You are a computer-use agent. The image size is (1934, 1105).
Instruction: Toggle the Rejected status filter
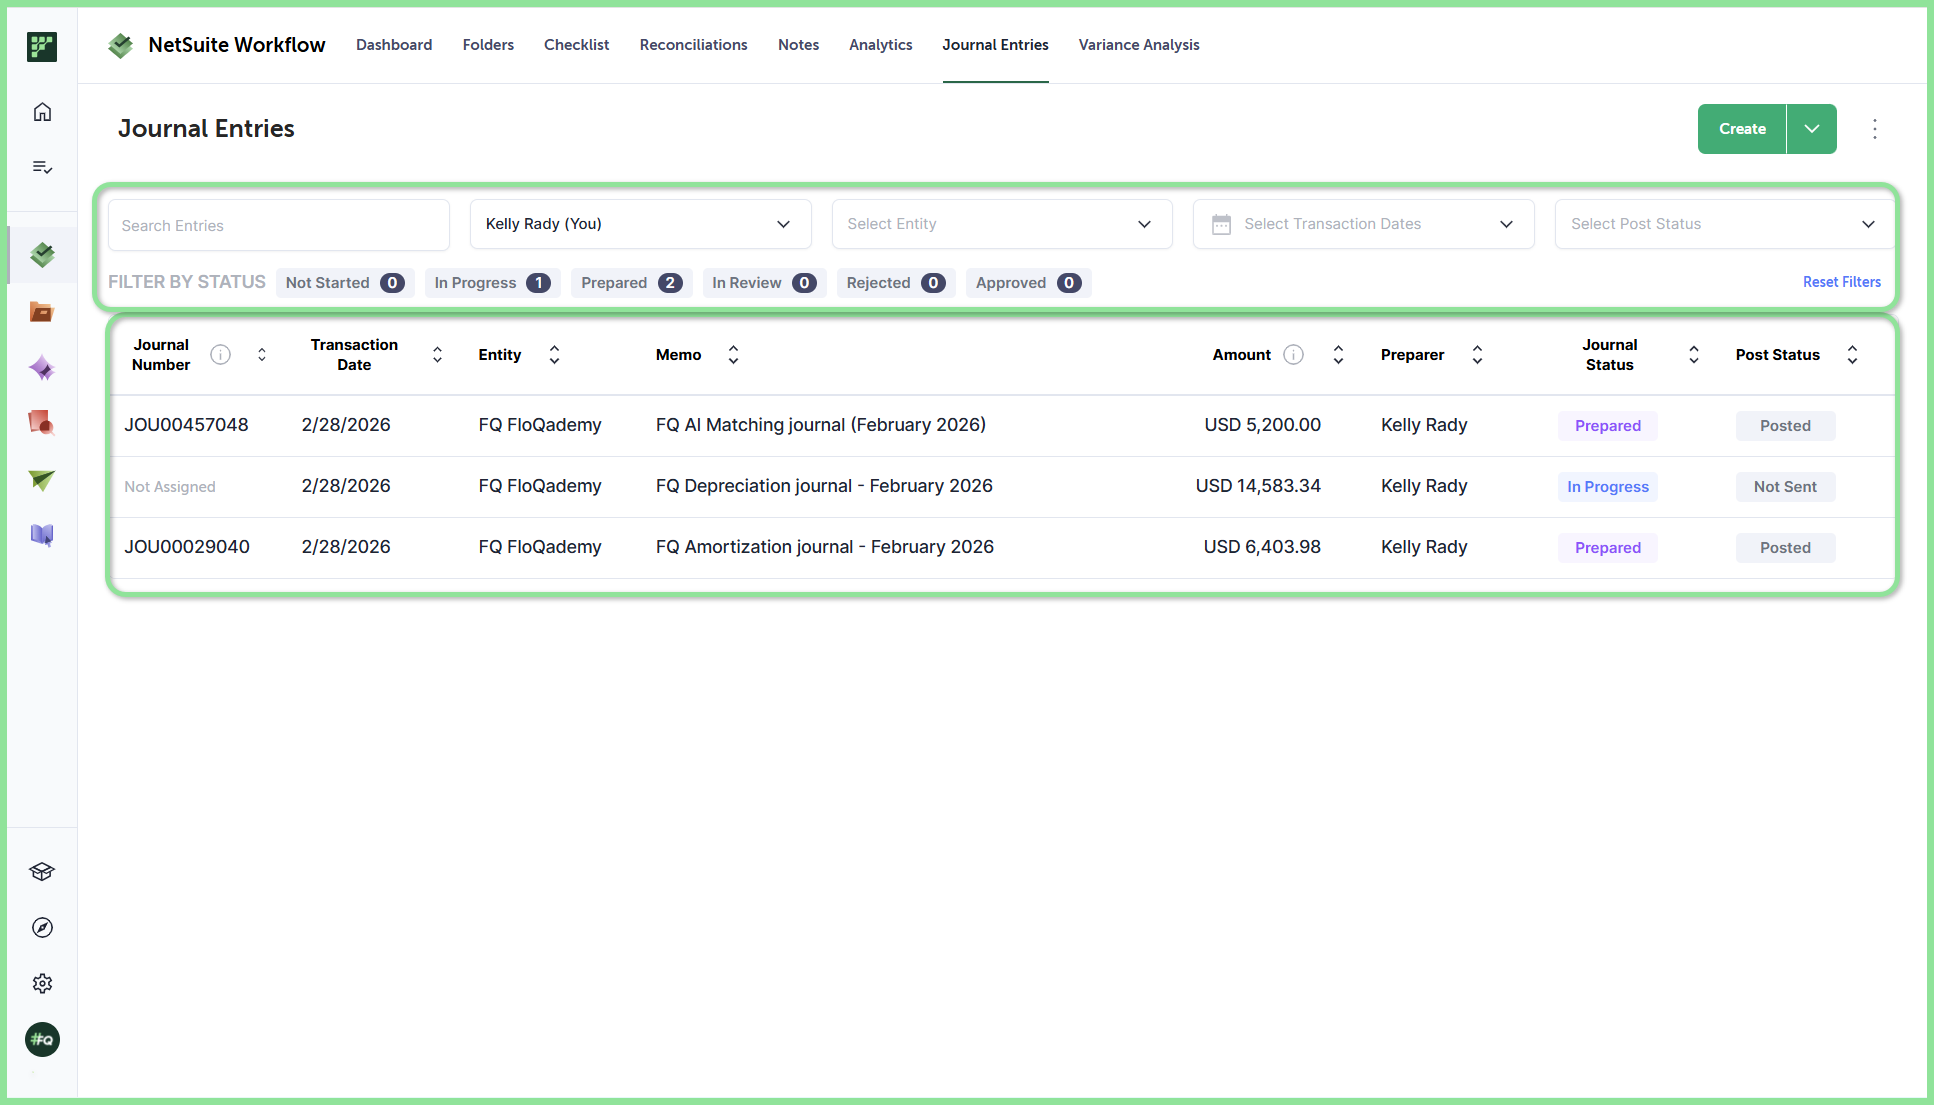coord(896,283)
